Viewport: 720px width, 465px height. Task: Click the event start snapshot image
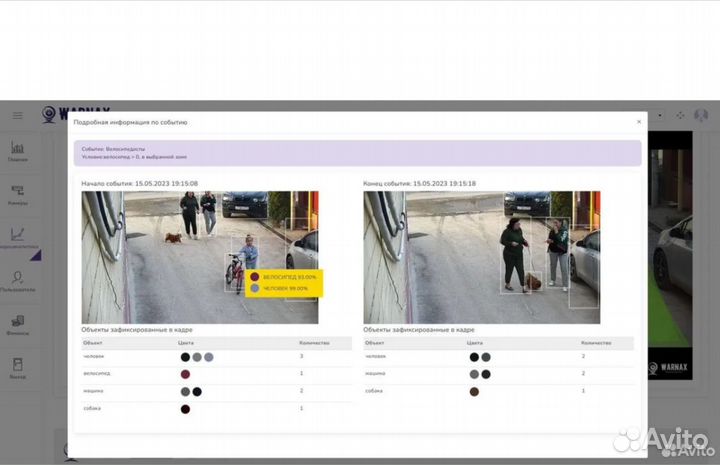point(200,257)
